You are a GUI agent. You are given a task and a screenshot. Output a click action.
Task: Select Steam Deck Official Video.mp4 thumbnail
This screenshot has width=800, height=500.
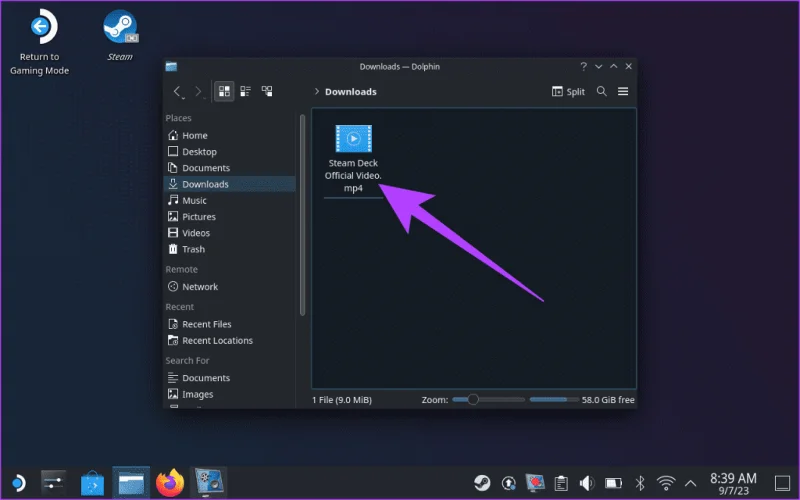tap(354, 138)
